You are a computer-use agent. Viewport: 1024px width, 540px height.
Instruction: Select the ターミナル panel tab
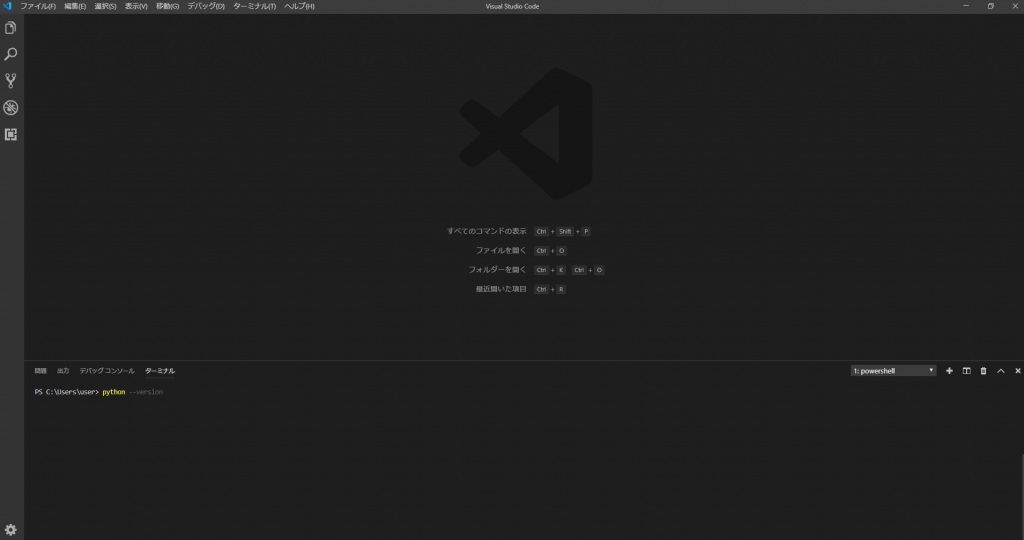pyautogui.click(x=160, y=371)
